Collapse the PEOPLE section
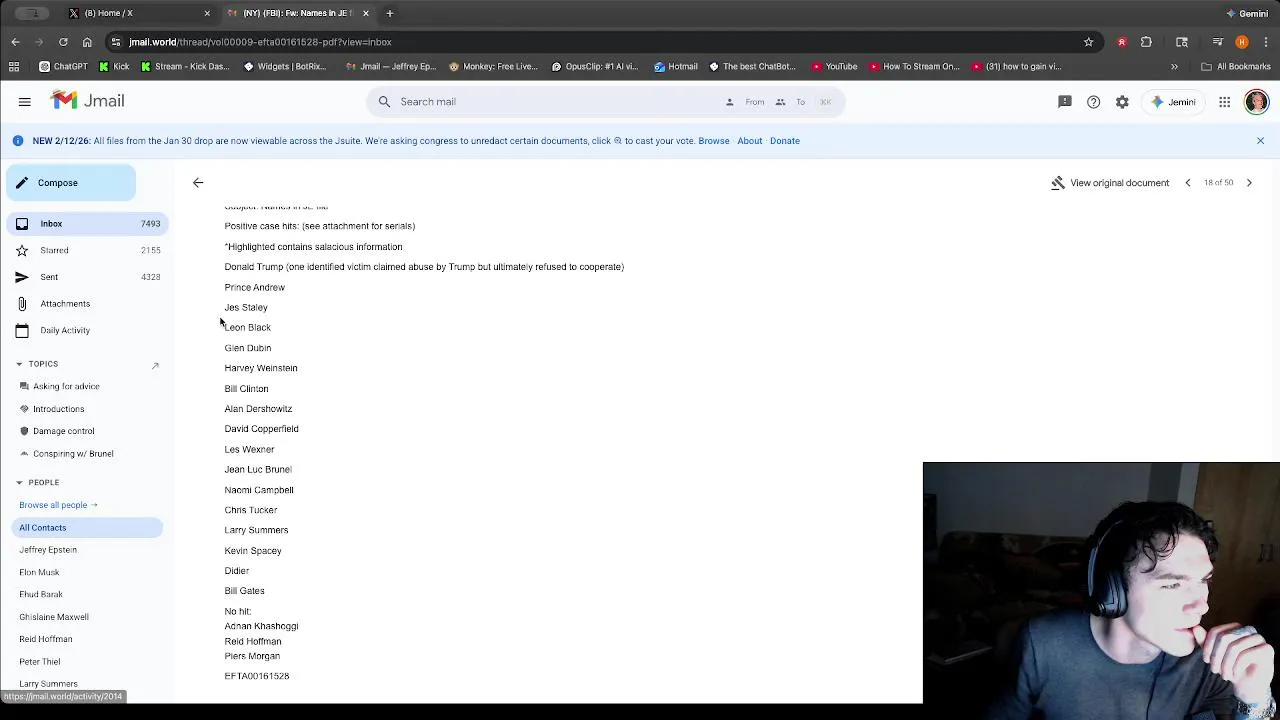The width and height of the screenshot is (1280, 720). [37, 482]
